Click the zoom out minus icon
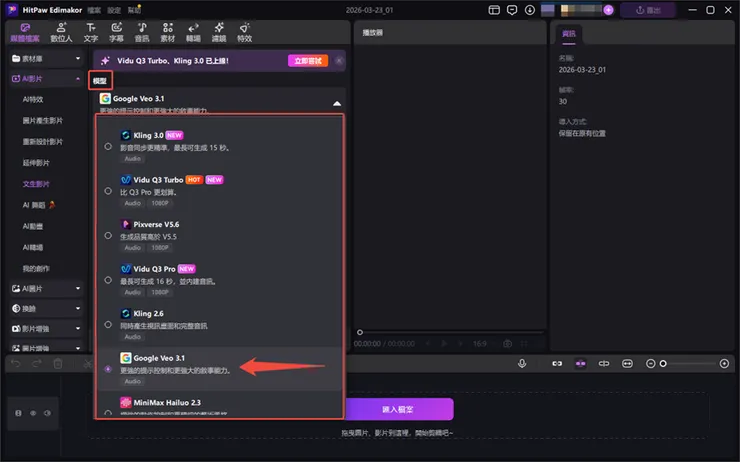The image size is (740, 462). [650, 363]
